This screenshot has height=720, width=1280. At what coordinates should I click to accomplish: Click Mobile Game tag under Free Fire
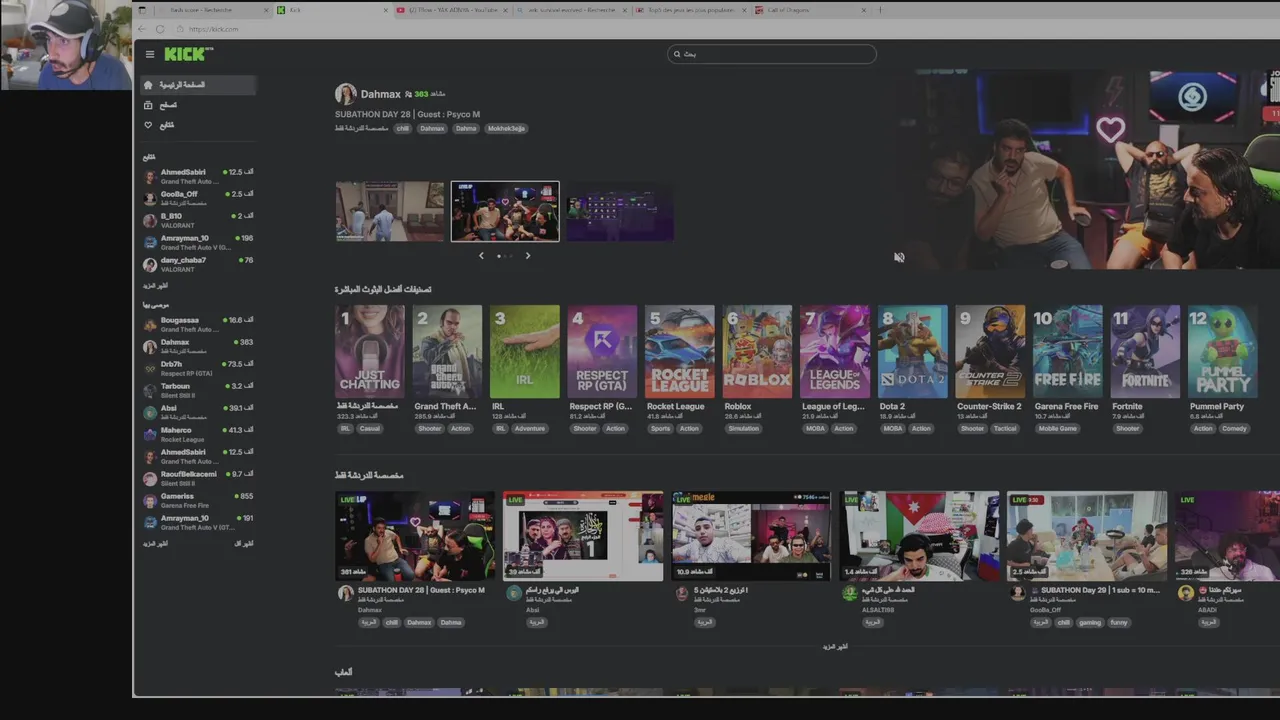[x=1058, y=428]
